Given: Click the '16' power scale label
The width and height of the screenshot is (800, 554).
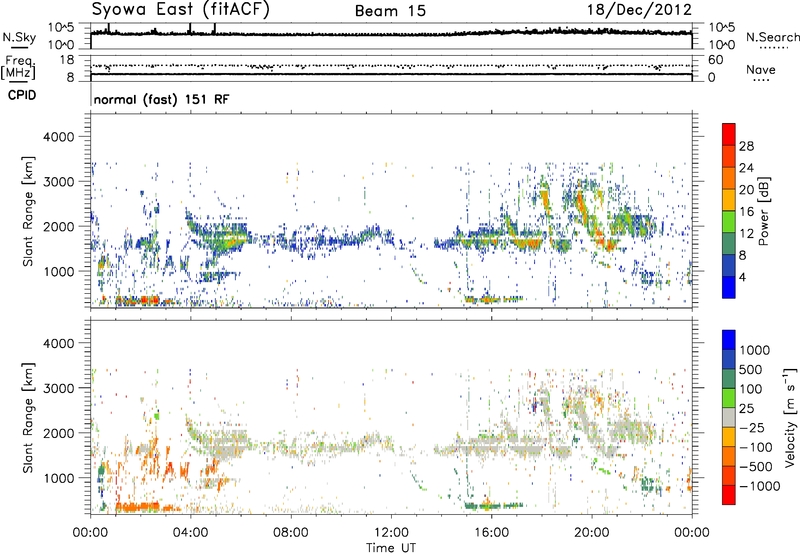Looking at the screenshot, I should pos(746,212).
